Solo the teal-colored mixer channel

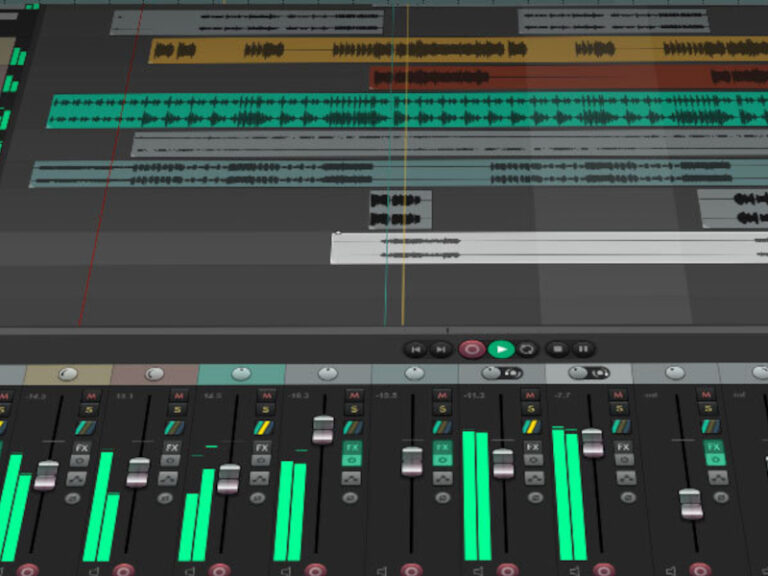[x=265, y=410]
